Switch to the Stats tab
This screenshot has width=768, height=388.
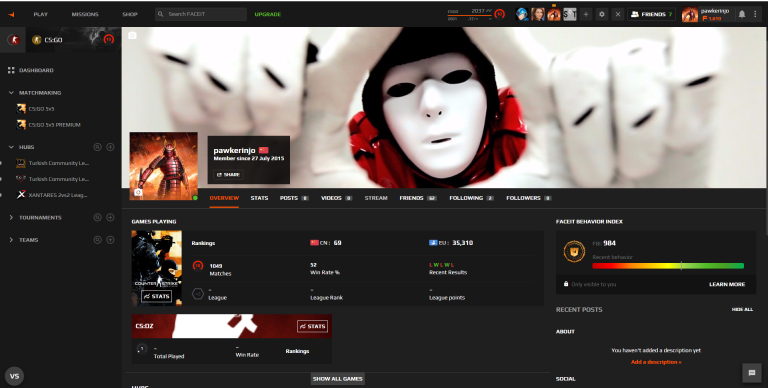pyautogui.click(x=259, y=198)
